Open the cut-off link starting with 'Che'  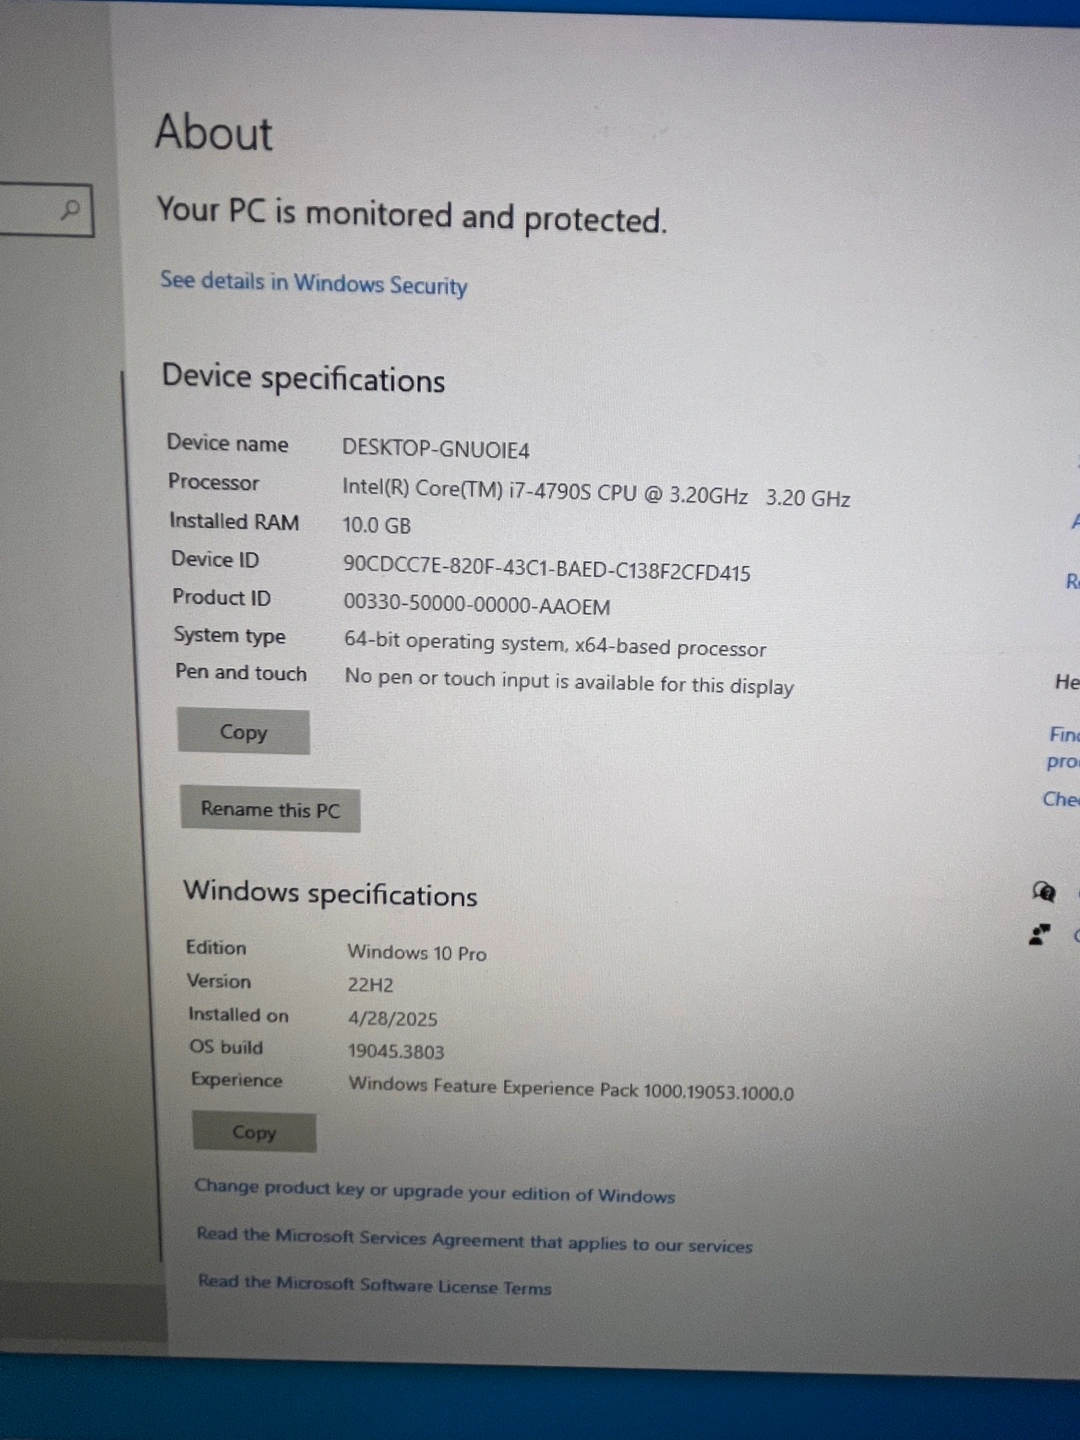1061,799
